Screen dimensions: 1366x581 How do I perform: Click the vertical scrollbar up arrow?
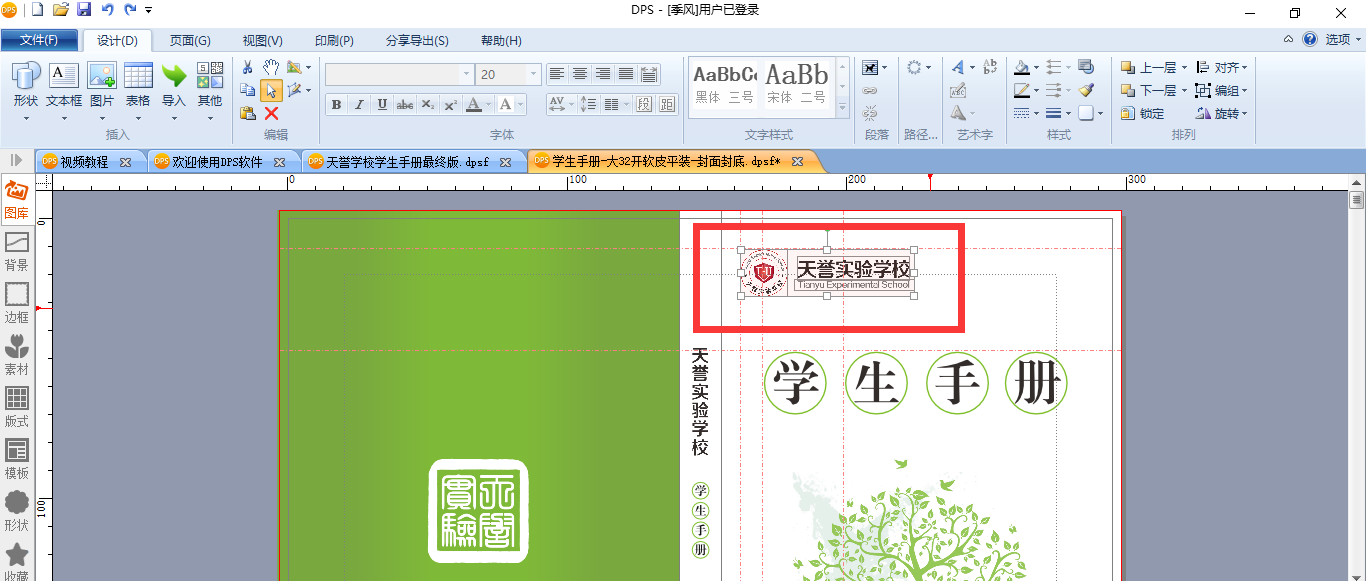[x=1357, y=181]
